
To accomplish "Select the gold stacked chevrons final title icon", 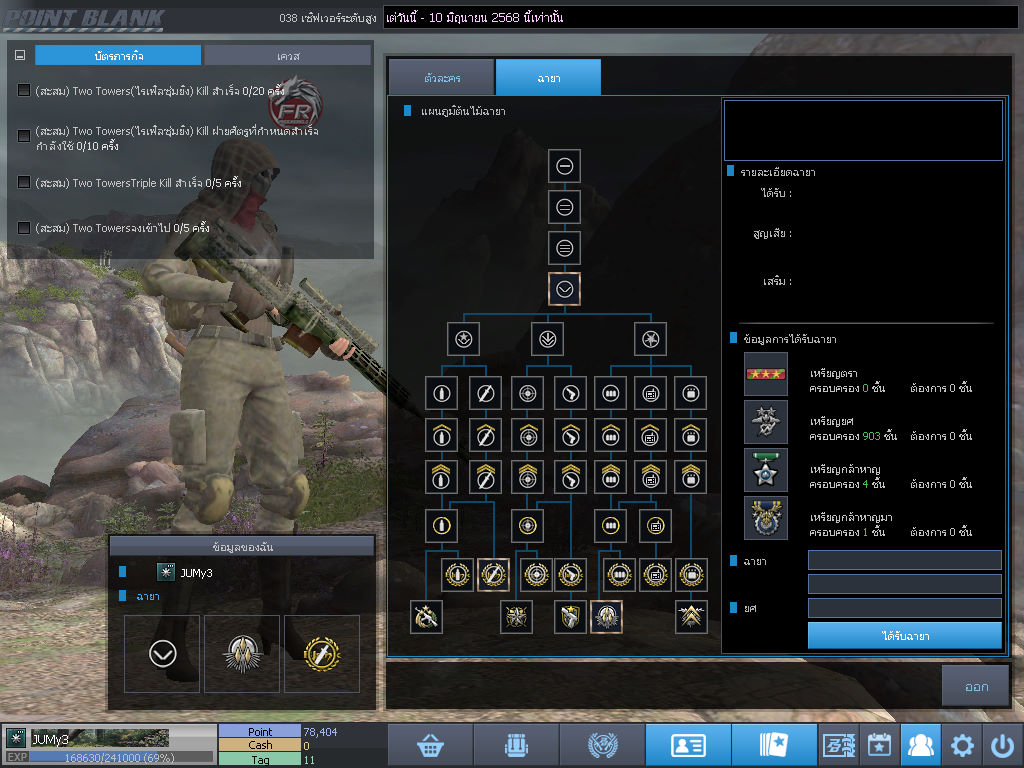I will click(x=691, y=616).
